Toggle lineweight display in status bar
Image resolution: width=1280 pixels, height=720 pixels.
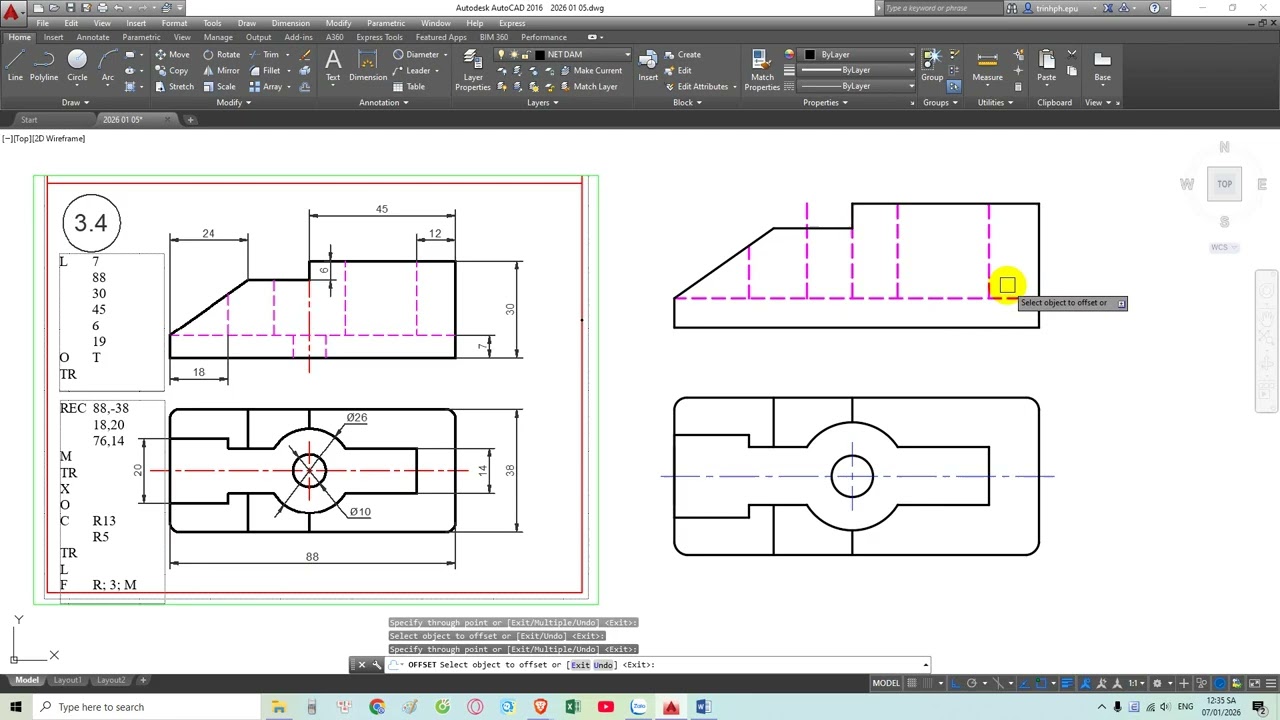point(1067,683)
